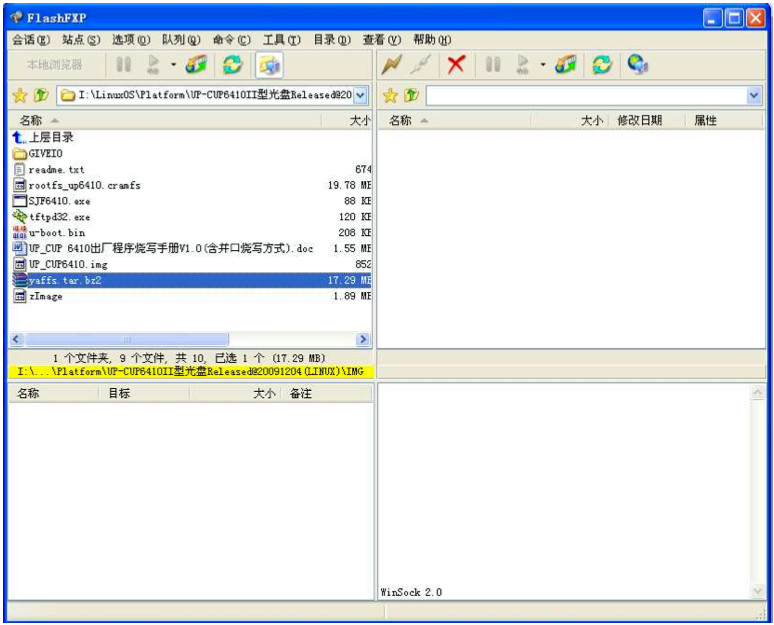Click the log pane scroll up arrow

pyautogui.click(x=757, y=393)
